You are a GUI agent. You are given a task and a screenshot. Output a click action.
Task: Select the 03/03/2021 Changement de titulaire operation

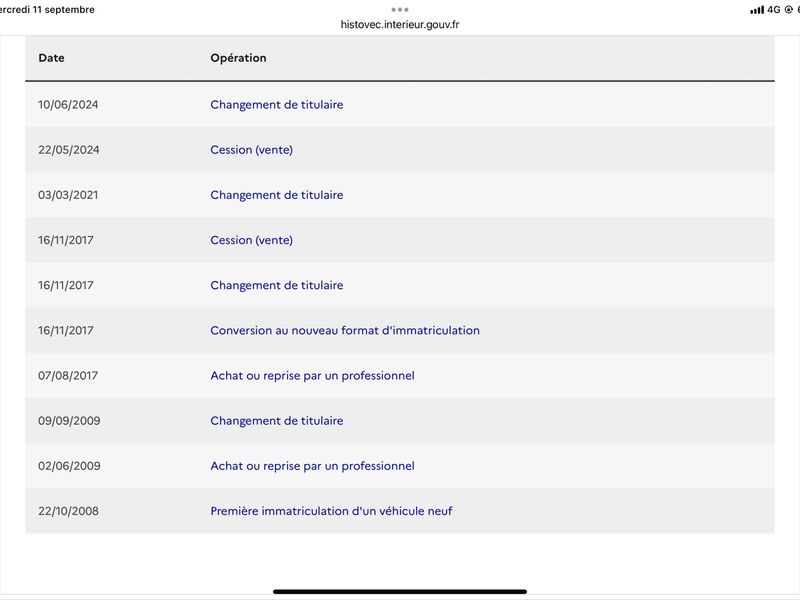[x=277, y=195]
